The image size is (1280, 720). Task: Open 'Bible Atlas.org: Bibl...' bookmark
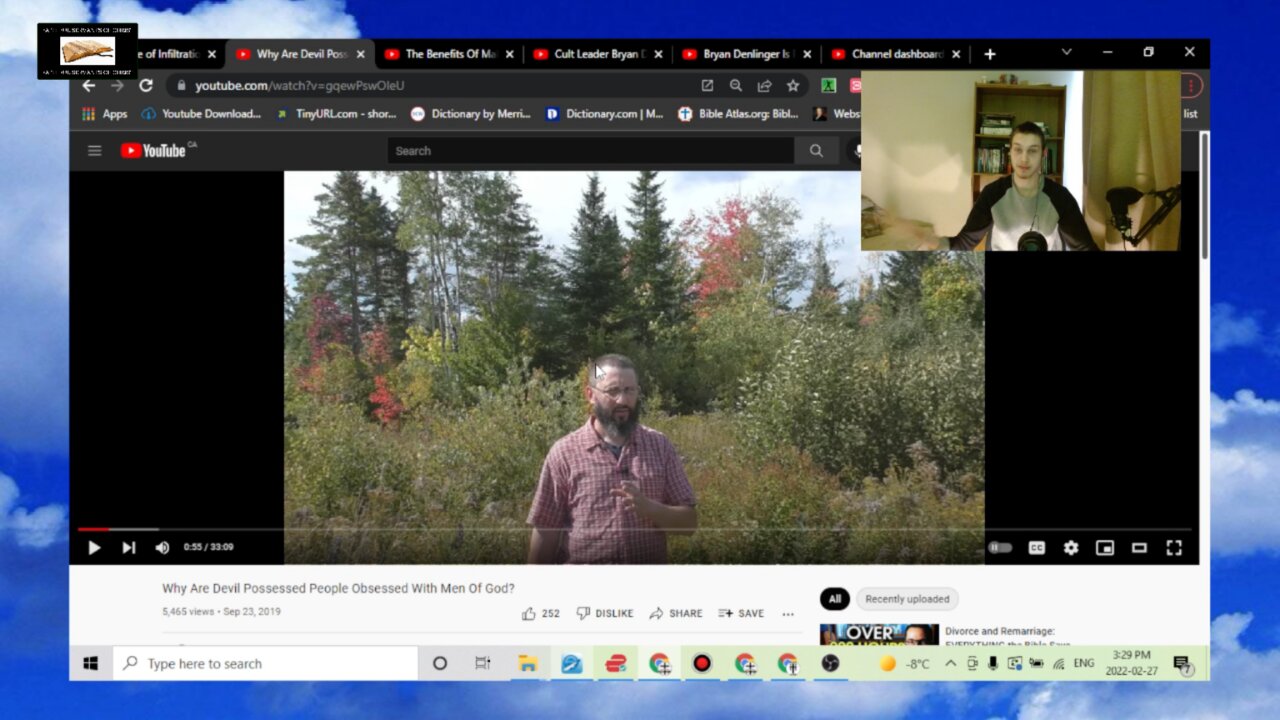738,114
